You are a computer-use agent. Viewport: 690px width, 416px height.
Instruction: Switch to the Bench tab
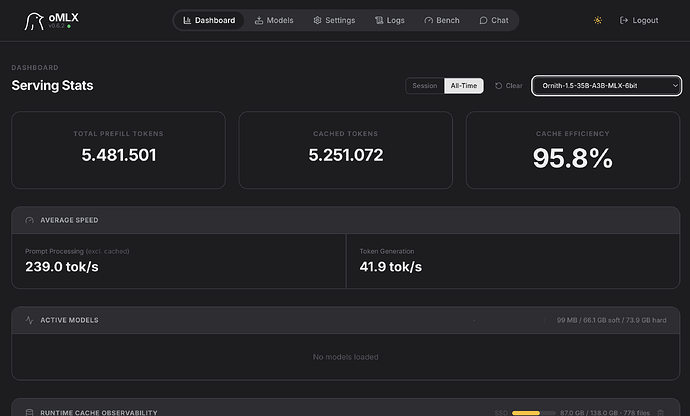pos(442,20)
